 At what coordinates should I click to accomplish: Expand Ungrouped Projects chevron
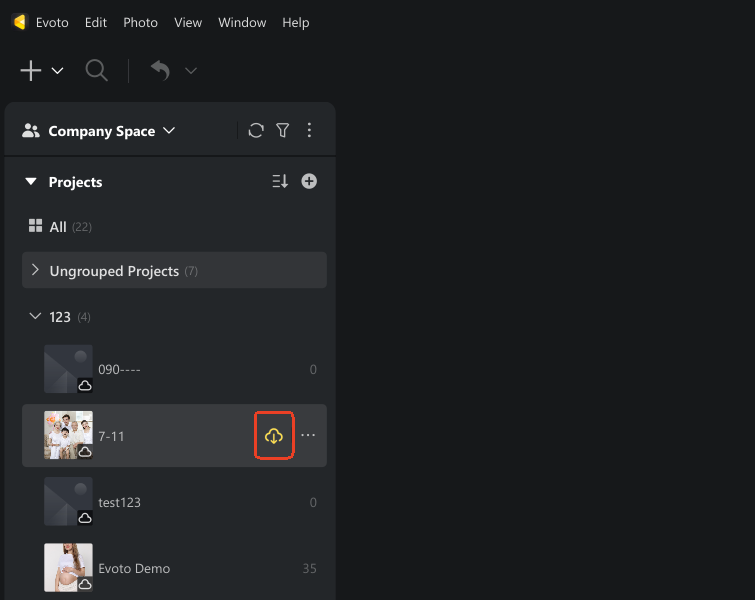pos(35,270)
